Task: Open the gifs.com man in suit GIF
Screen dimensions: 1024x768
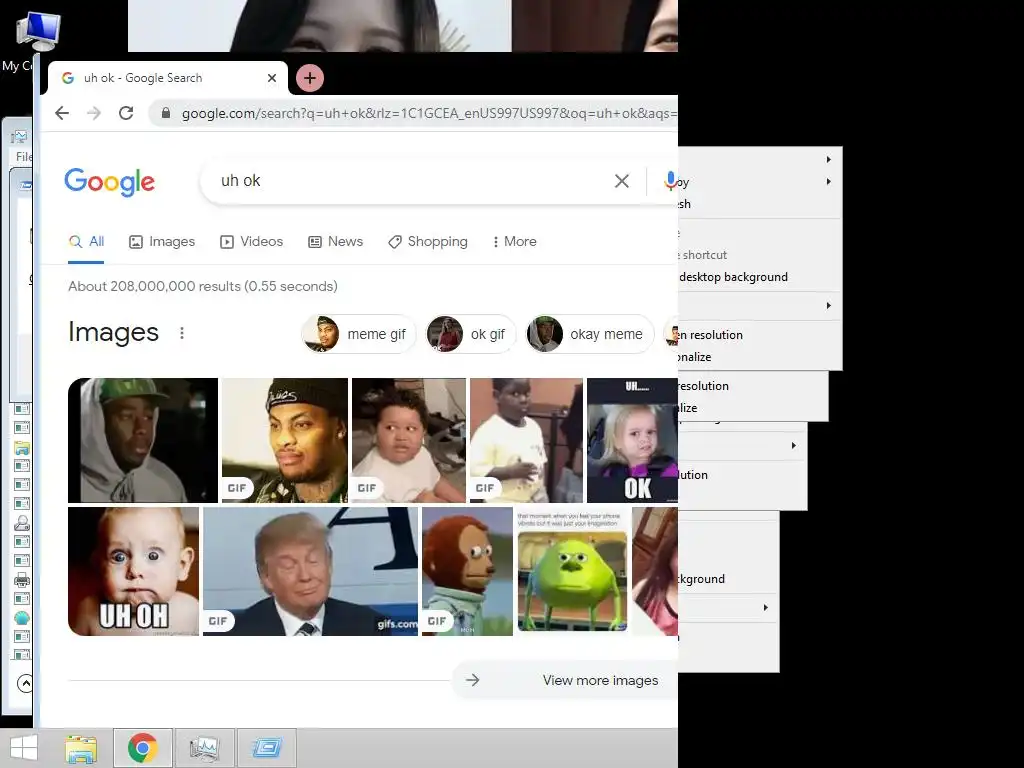Action: coord(310,571)
